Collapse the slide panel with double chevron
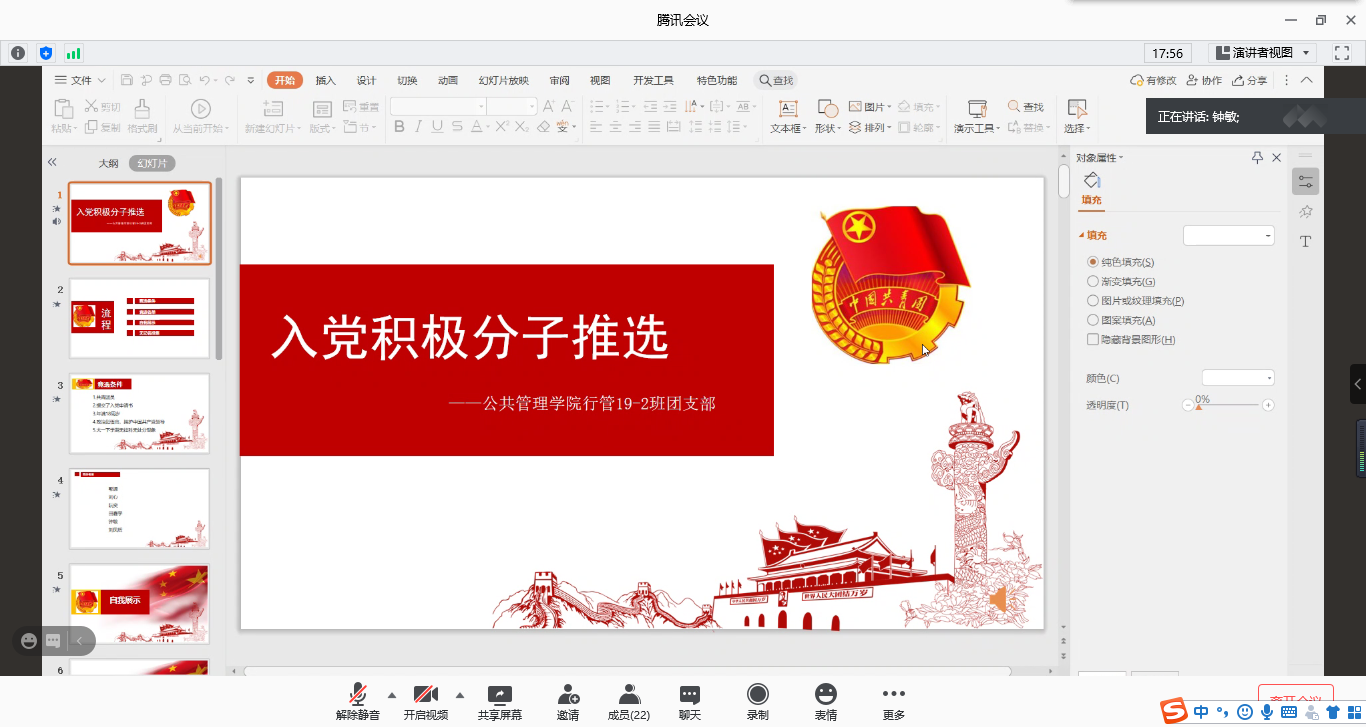 coord(52,162)
